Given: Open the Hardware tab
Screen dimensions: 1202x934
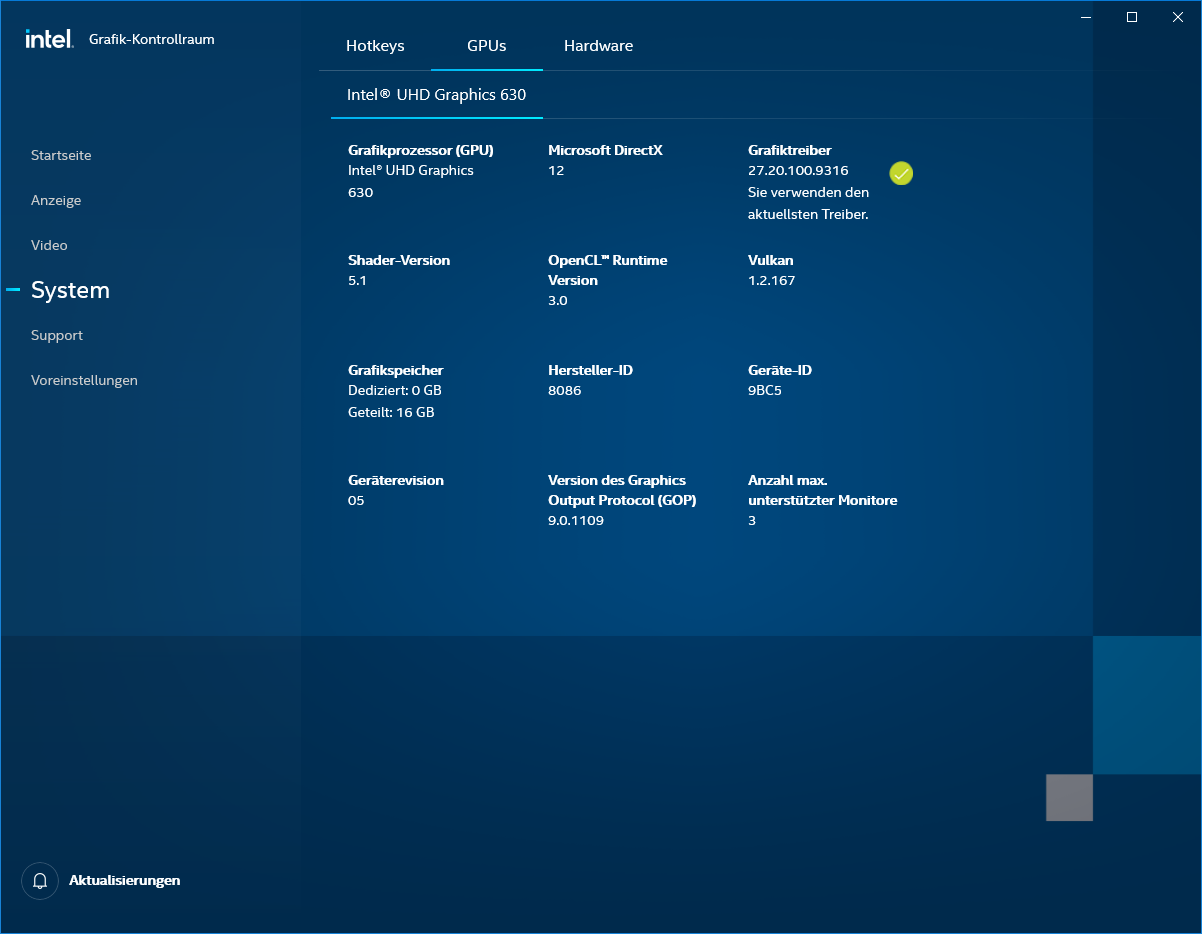Looking at the screenshot, I should [x=598, y=46].
